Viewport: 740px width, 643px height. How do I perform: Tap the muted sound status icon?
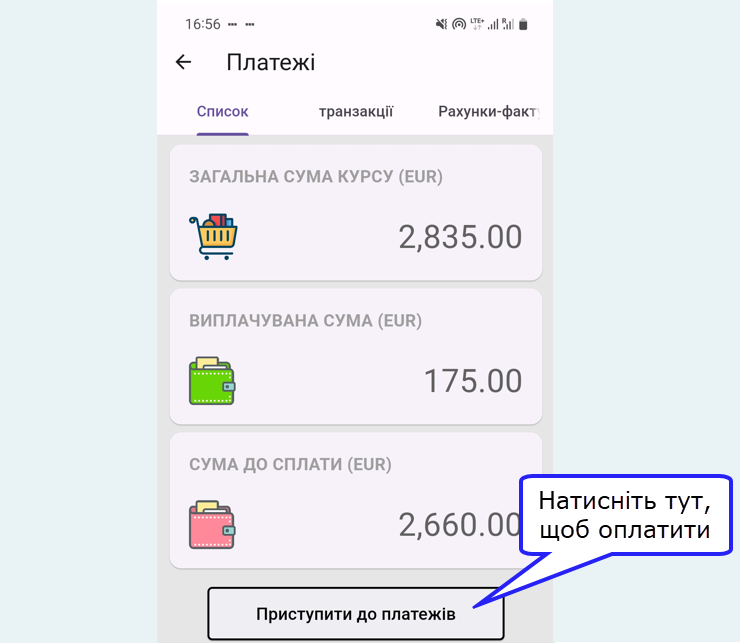click(x=441, y=24)
